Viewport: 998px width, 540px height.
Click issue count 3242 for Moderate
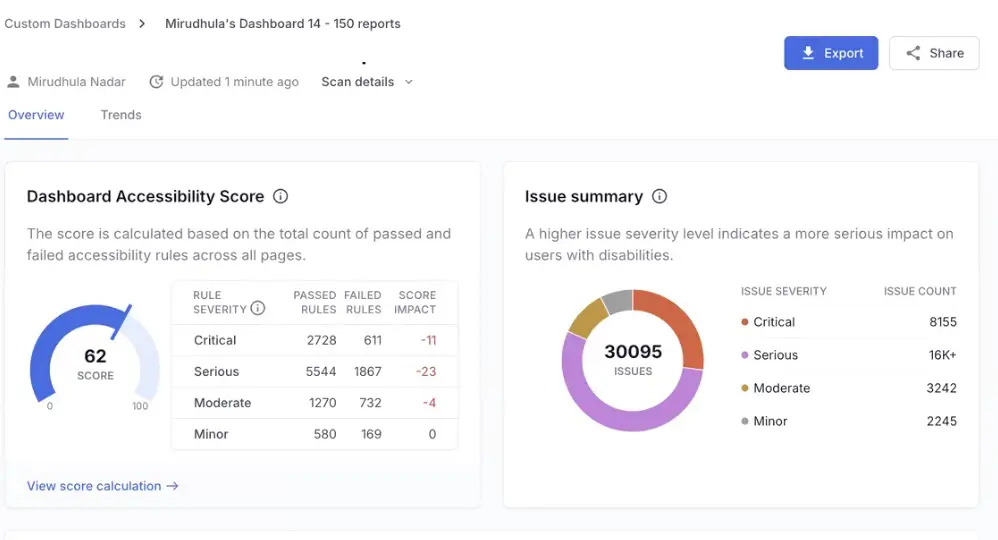click(x=941, y=388)
